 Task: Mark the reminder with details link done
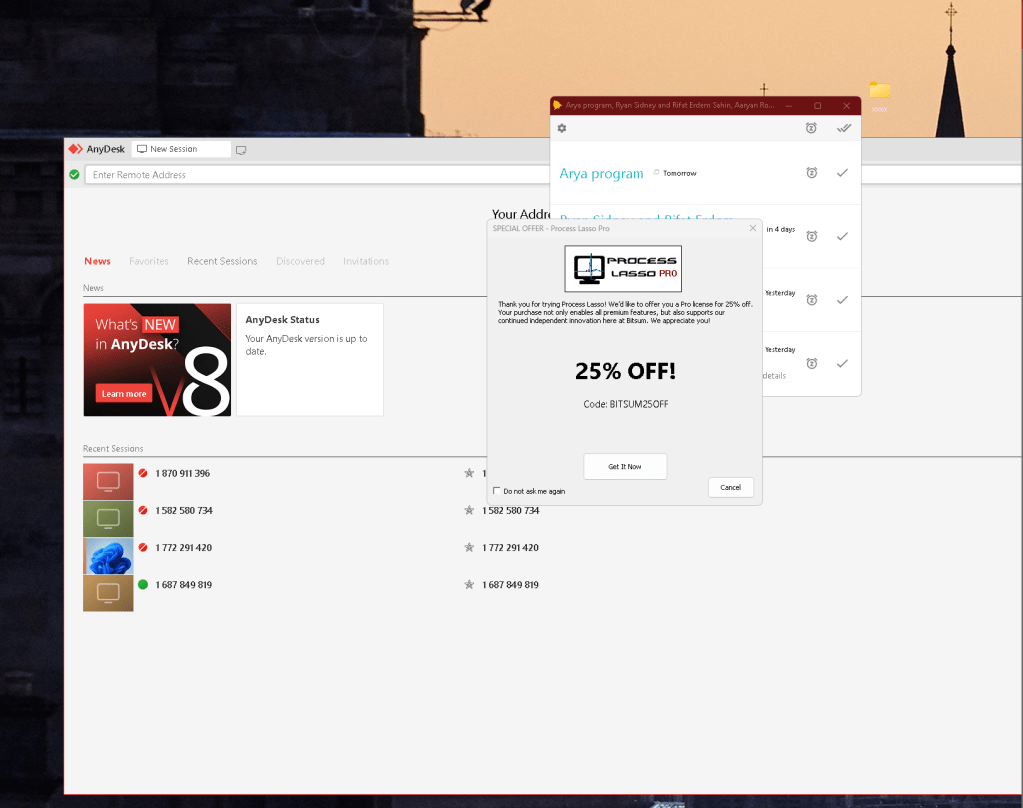(842, 364)
